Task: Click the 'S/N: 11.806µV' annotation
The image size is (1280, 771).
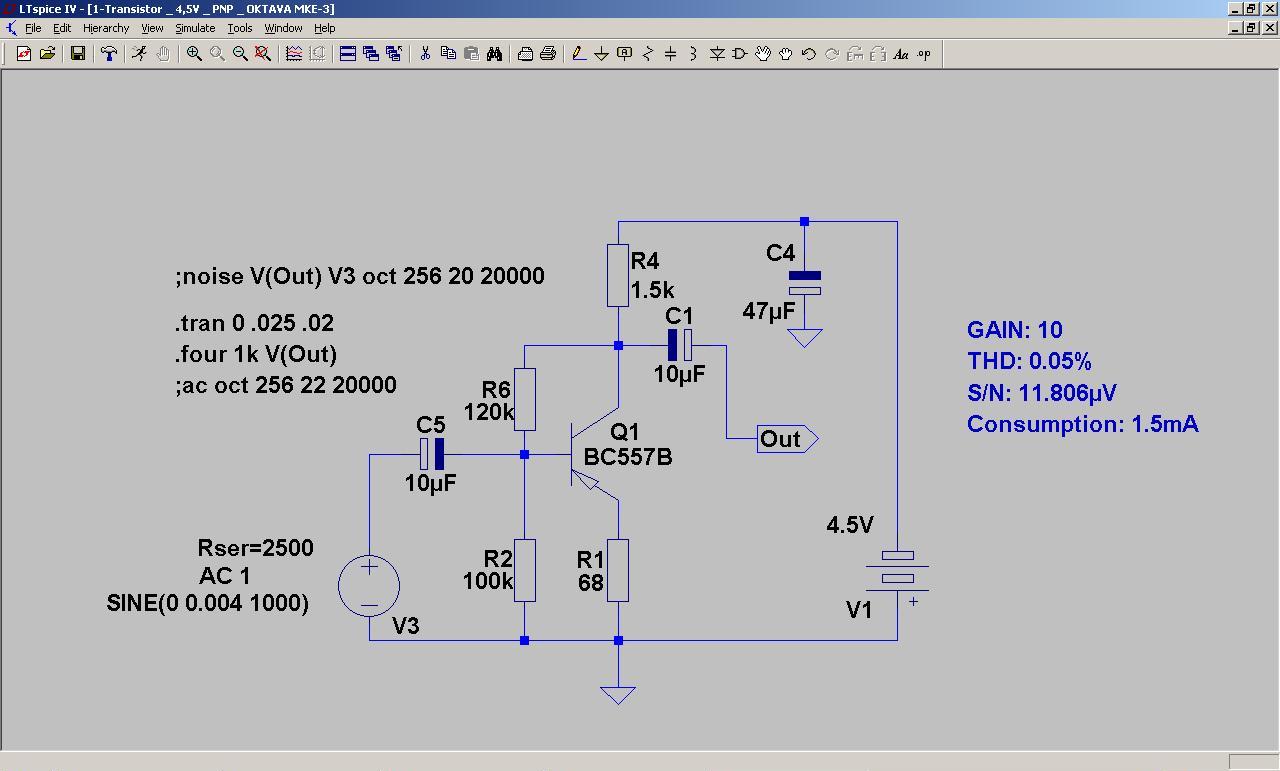Action: 1042,393
